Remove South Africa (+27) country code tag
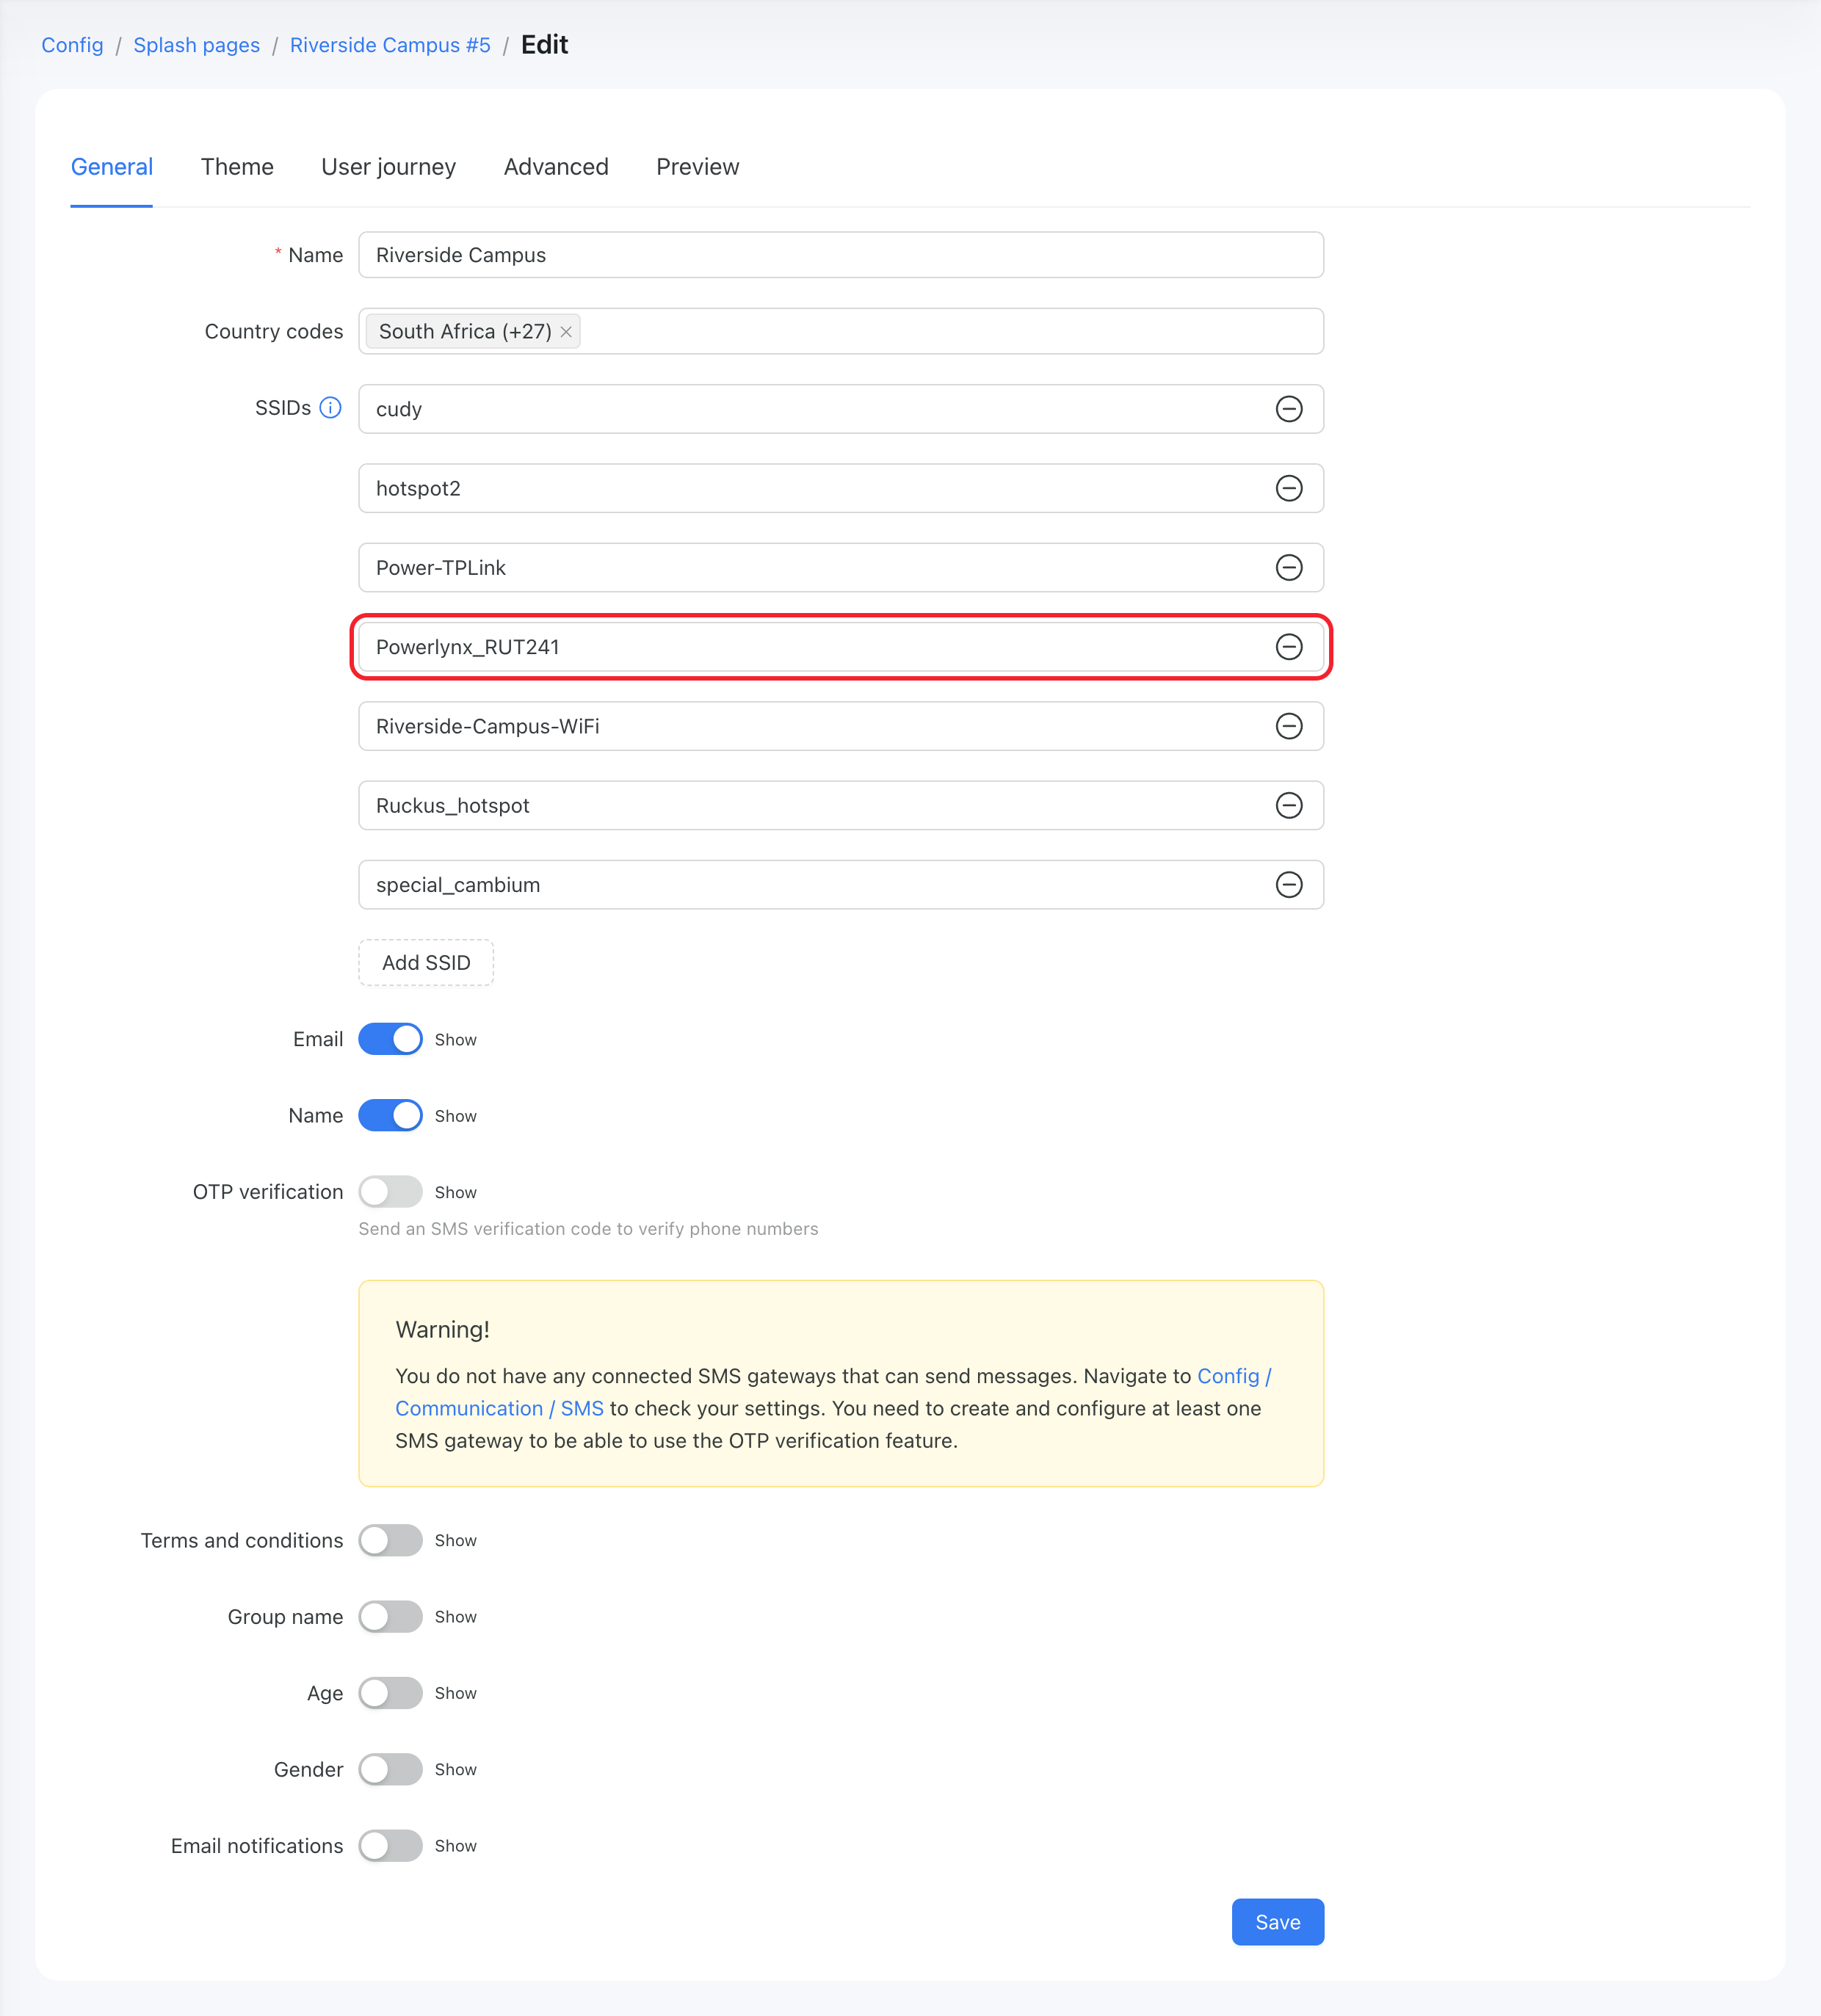The height and width of the screenshot is (2016, 1821). coord(566,332)
